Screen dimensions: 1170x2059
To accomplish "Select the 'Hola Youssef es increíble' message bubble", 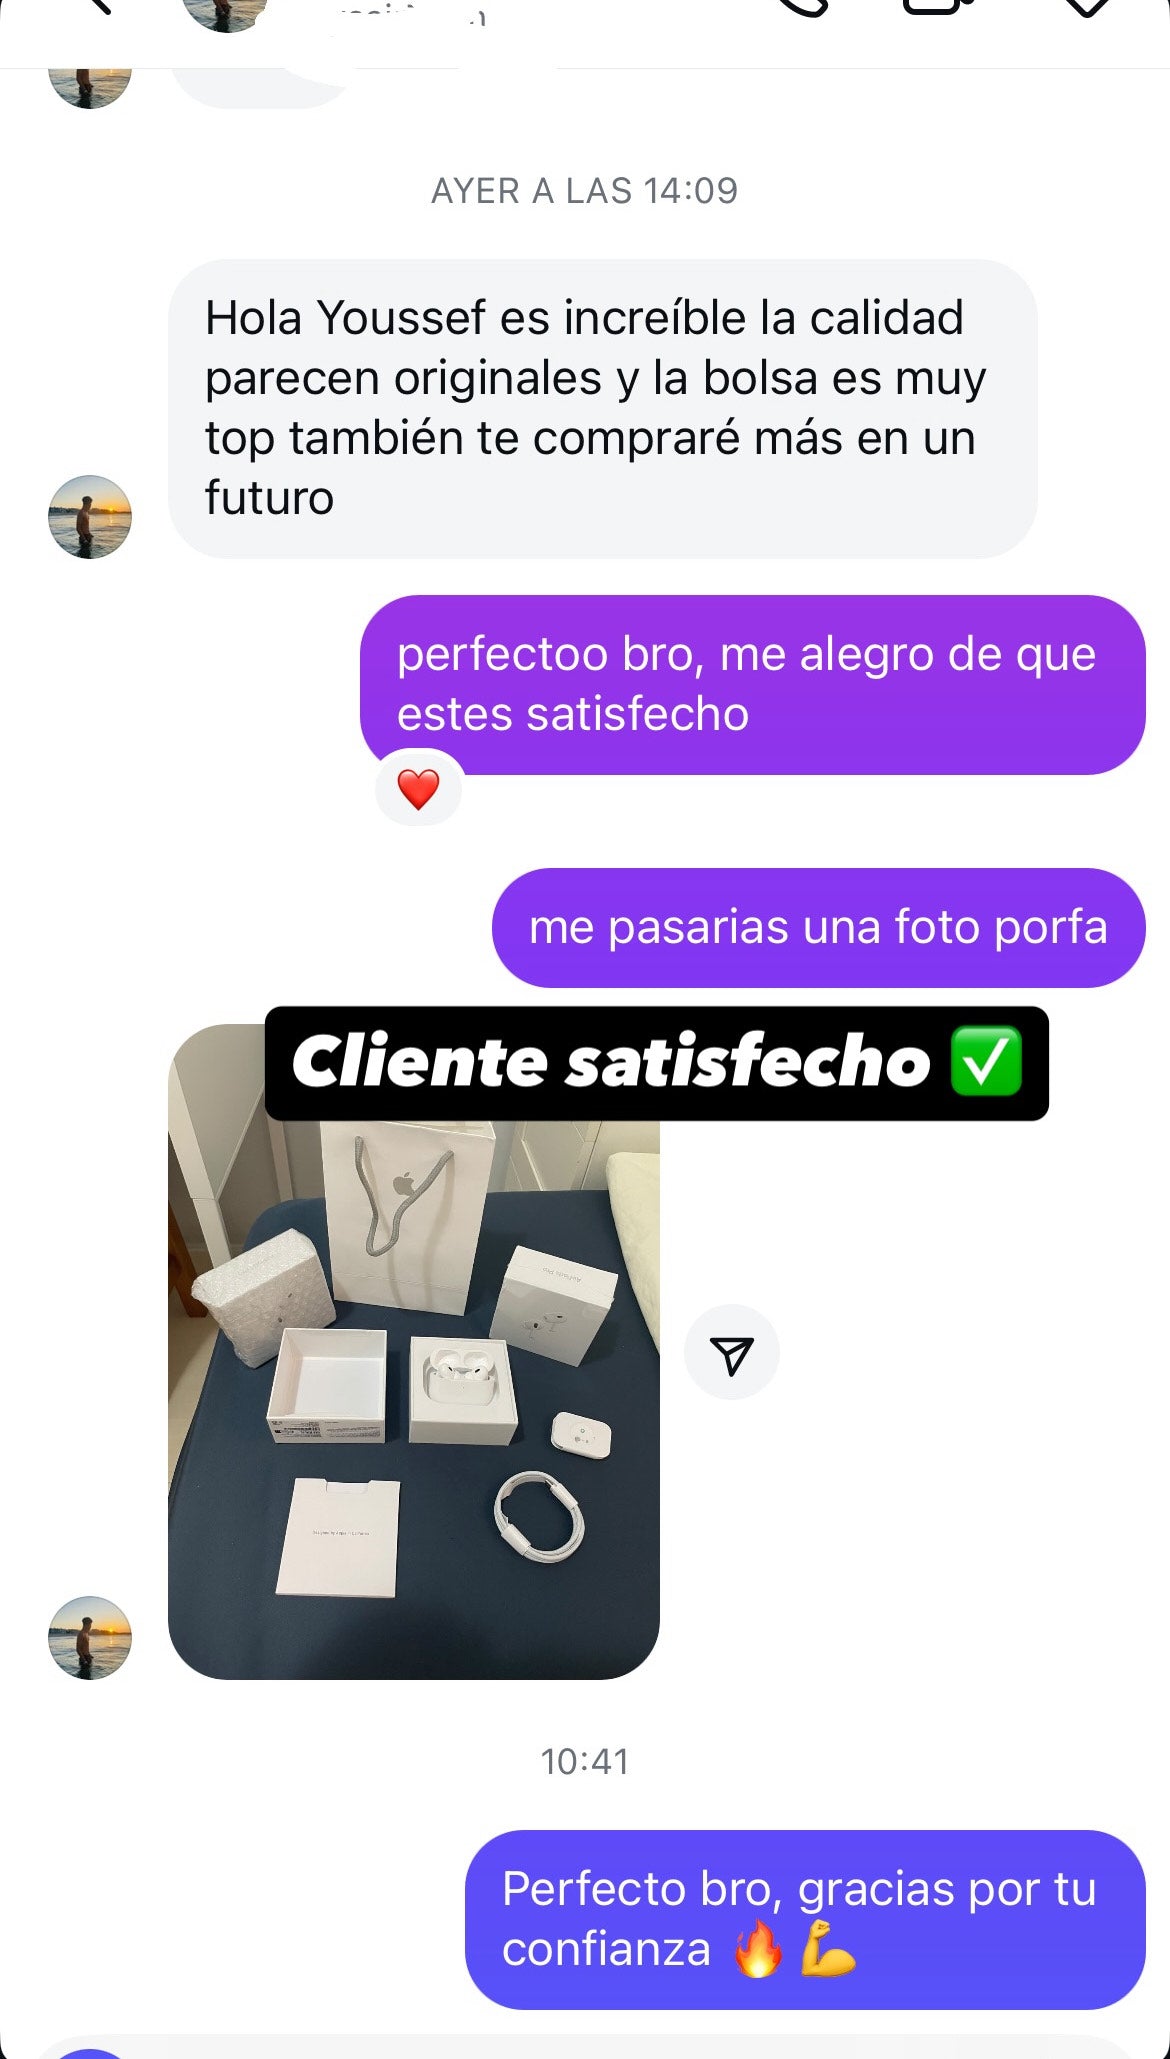I will tap(603, 408).
